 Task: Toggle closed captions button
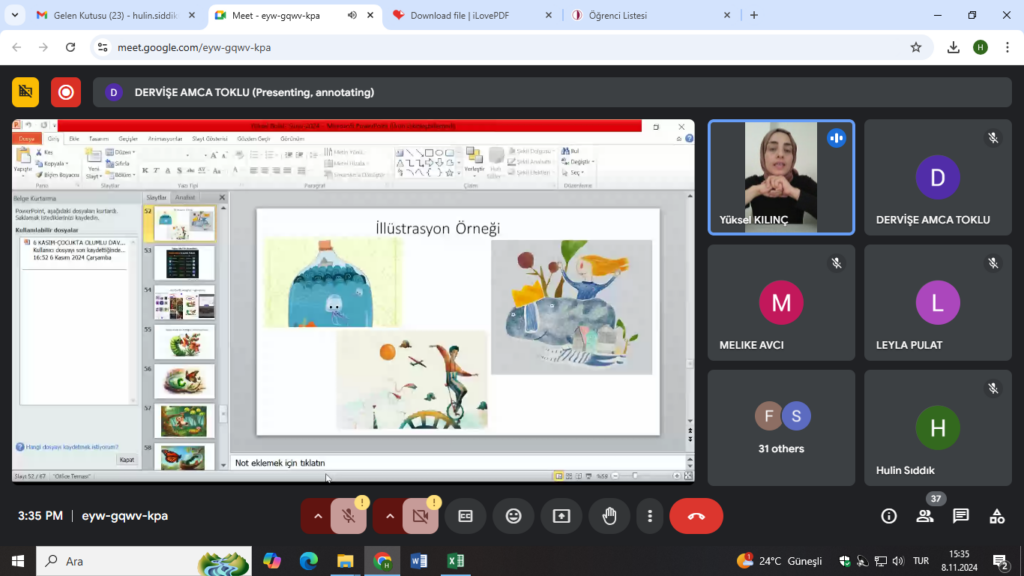point(465,516)
